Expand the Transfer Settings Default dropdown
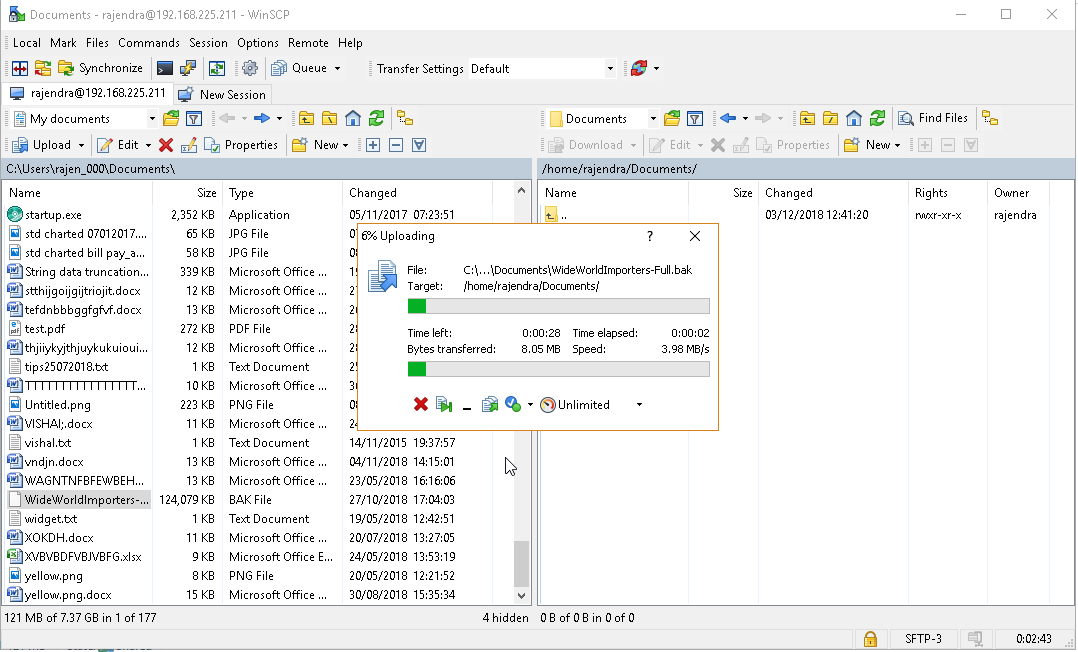Image resolution: width=1078 pixels, height=652 pixels. pos(610,69)
